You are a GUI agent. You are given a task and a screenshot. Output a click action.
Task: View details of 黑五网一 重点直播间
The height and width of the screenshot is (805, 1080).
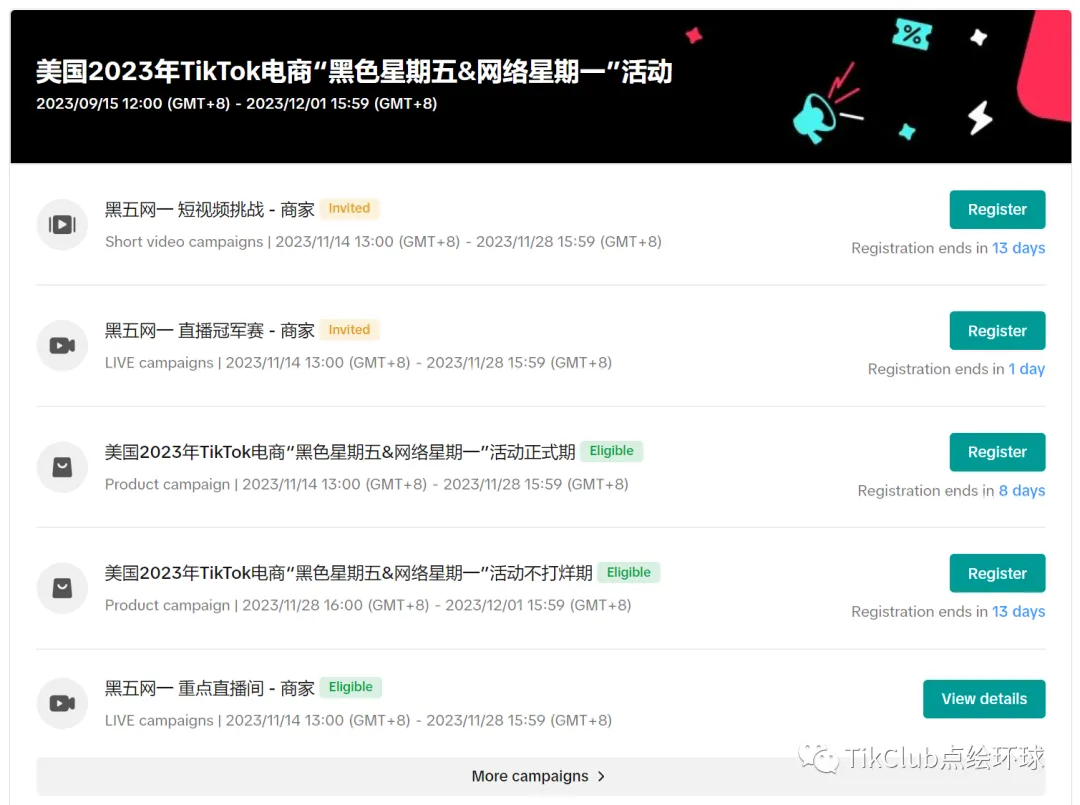(x=984, y=699)
